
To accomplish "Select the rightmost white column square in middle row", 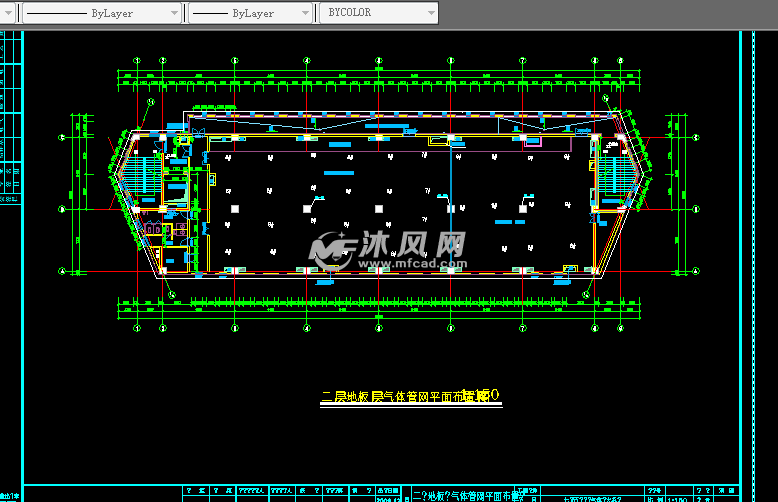I will 521,208.
